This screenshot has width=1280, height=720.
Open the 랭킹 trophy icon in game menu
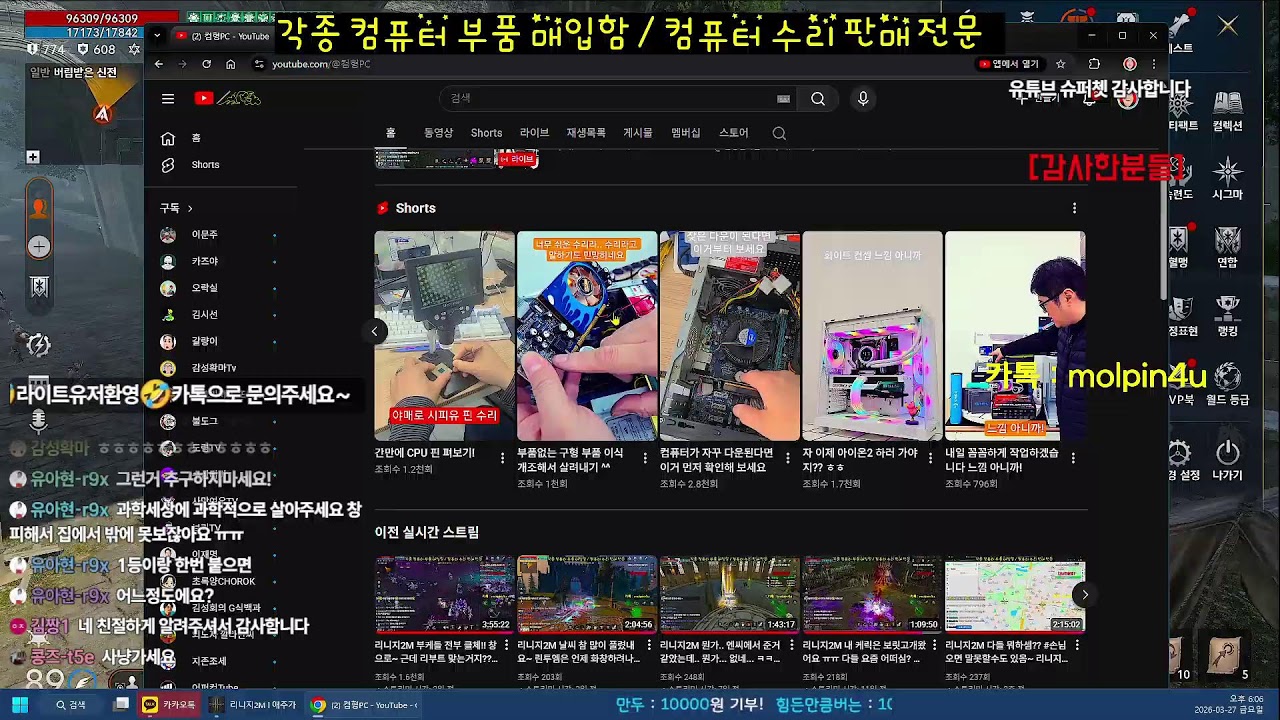pyautogui.click(x=1227, y=316)
